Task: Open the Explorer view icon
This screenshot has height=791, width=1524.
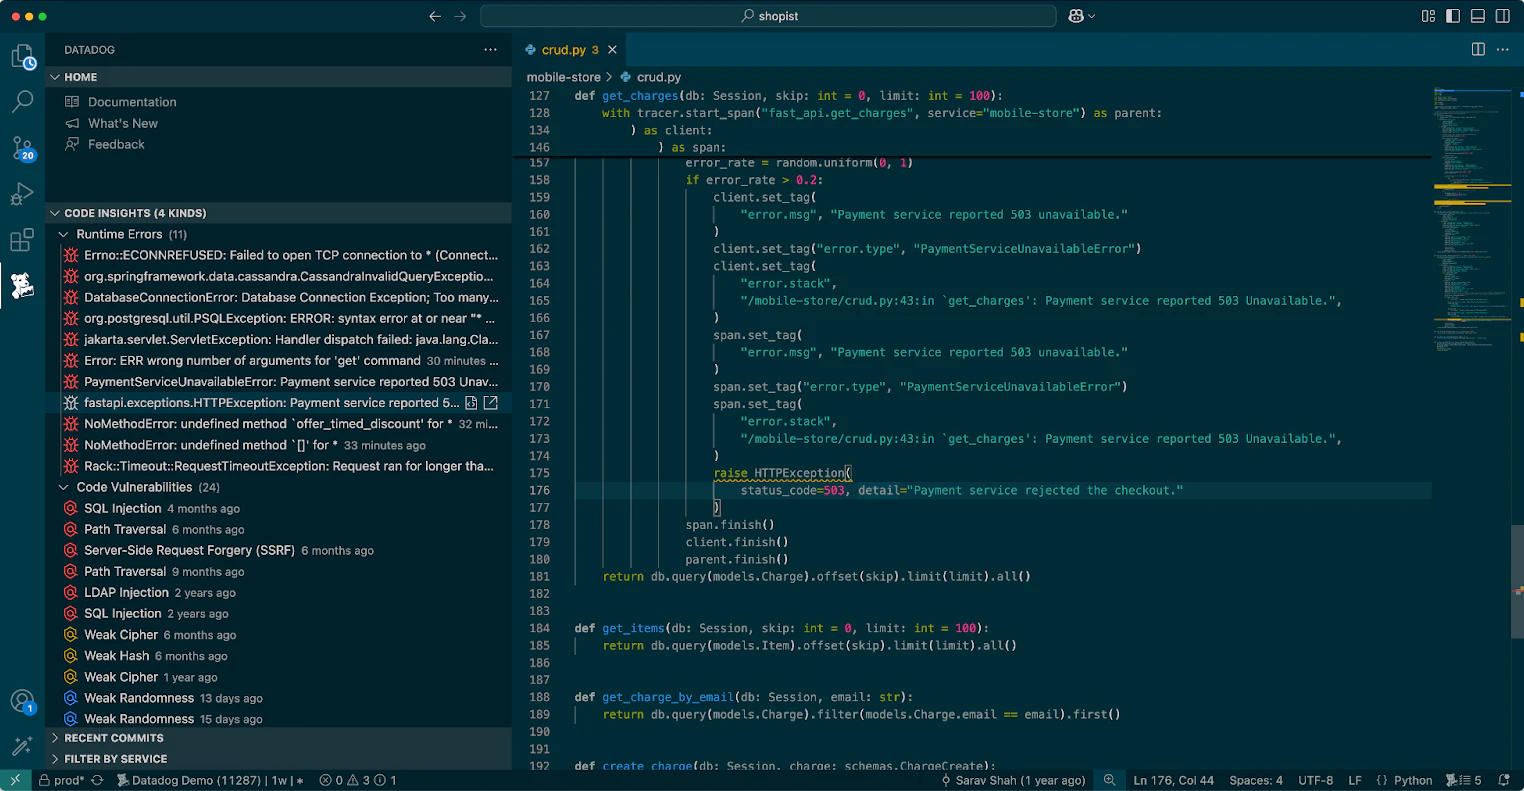Action: pos(22,57)
